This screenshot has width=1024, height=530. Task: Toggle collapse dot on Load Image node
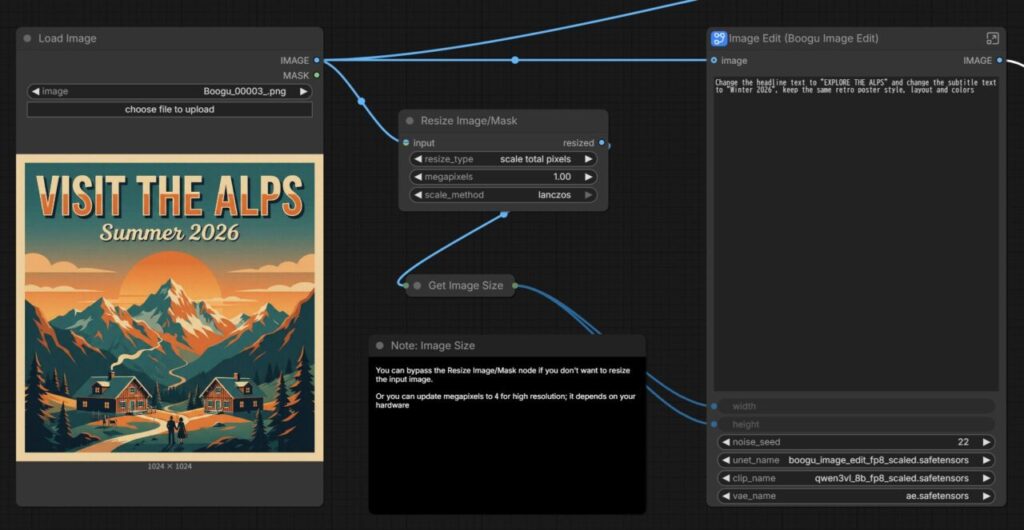(x=27, y=39)
